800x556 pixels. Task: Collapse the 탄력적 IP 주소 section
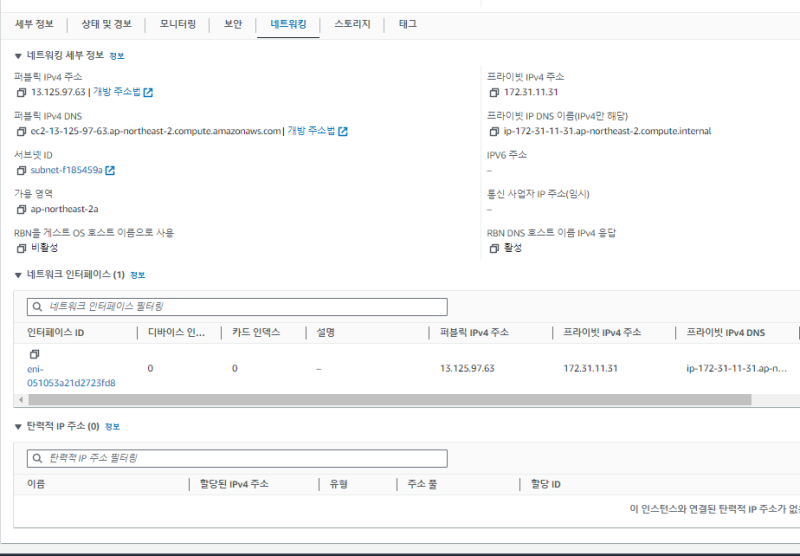coord(18,426)
